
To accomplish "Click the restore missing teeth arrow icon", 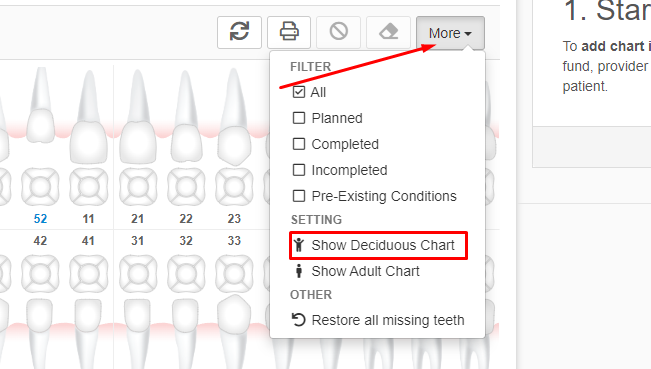I will pos(298,320).
